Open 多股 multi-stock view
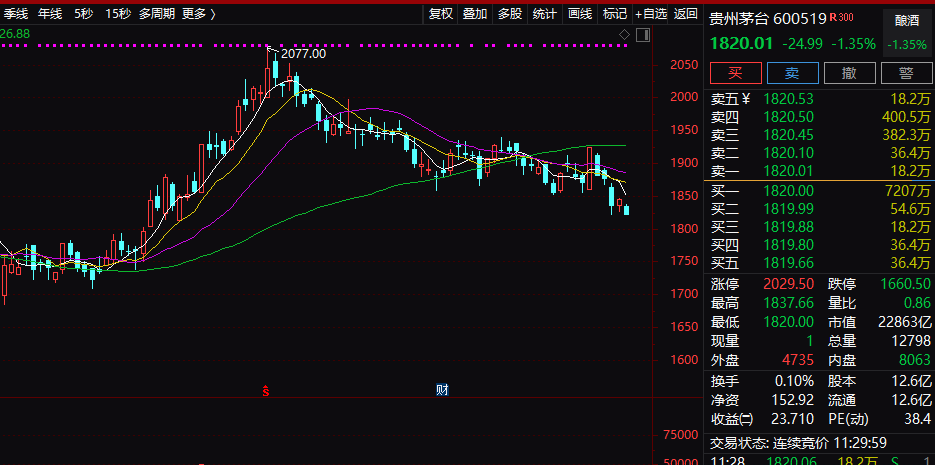This screenshot has width=935, height=465. click(510, 14)
